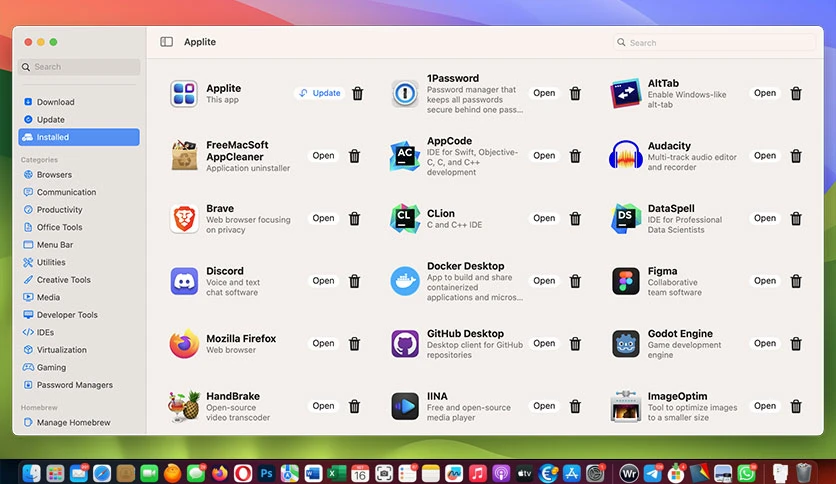The width and height of the screenshot is (836, 484).
Task: Uninstall AppCode using its trash icon
Action: pyautogui.click(x=575, y=156)
